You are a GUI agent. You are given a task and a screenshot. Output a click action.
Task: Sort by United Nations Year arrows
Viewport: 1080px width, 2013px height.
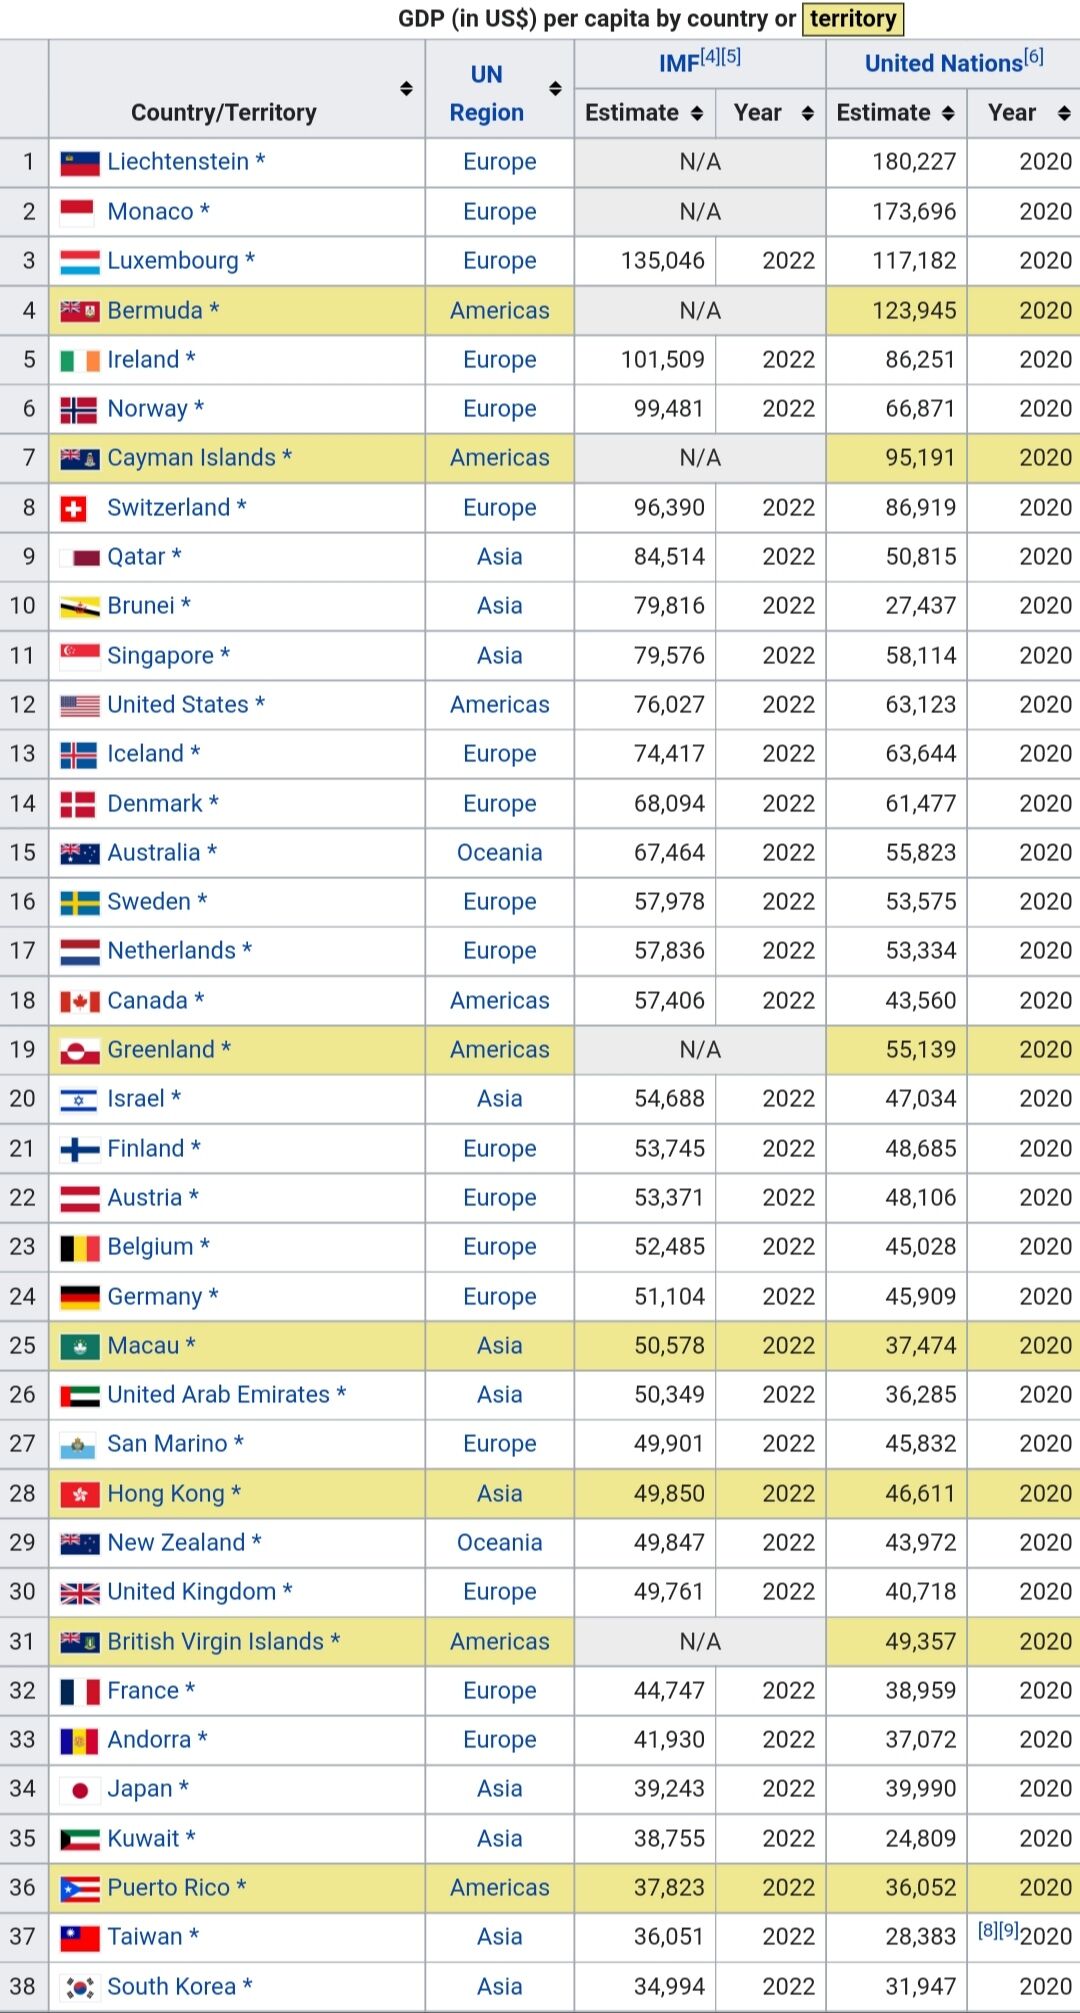[1064, 113]
